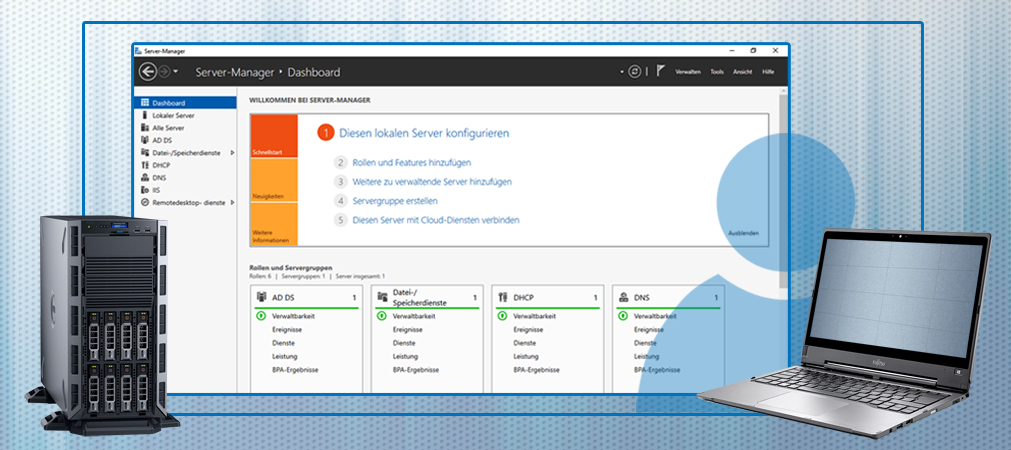Click the DNS tile icon

coord(624,297)
